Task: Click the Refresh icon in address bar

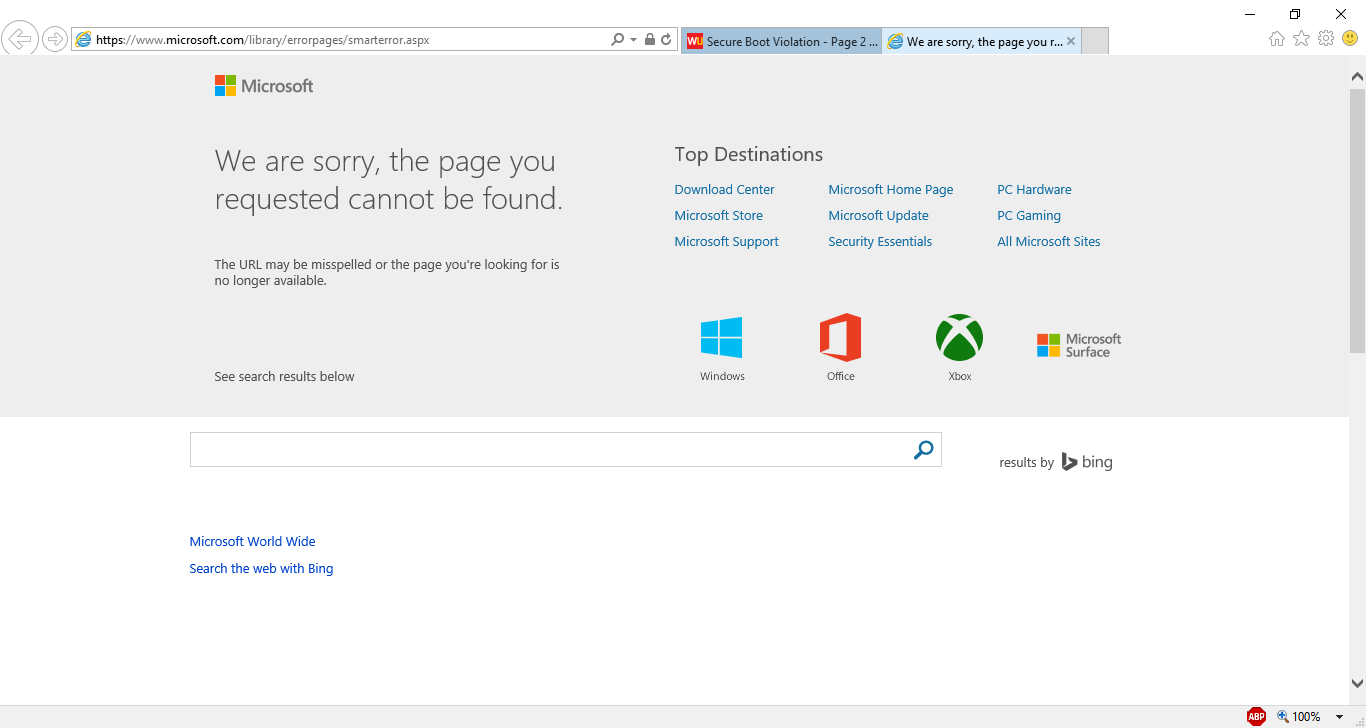Action: pos(666,40)
